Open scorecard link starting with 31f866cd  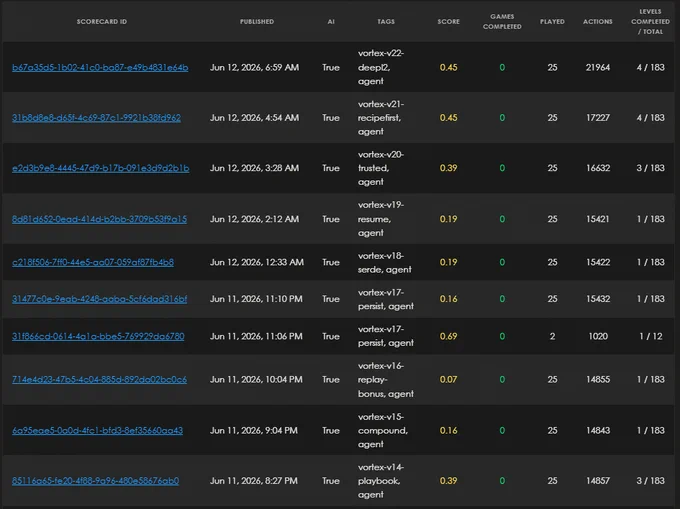pos(98,336)
